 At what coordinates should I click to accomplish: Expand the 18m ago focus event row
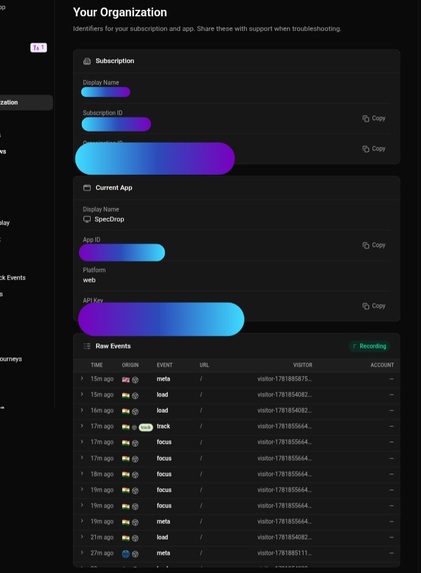point(82,474)
